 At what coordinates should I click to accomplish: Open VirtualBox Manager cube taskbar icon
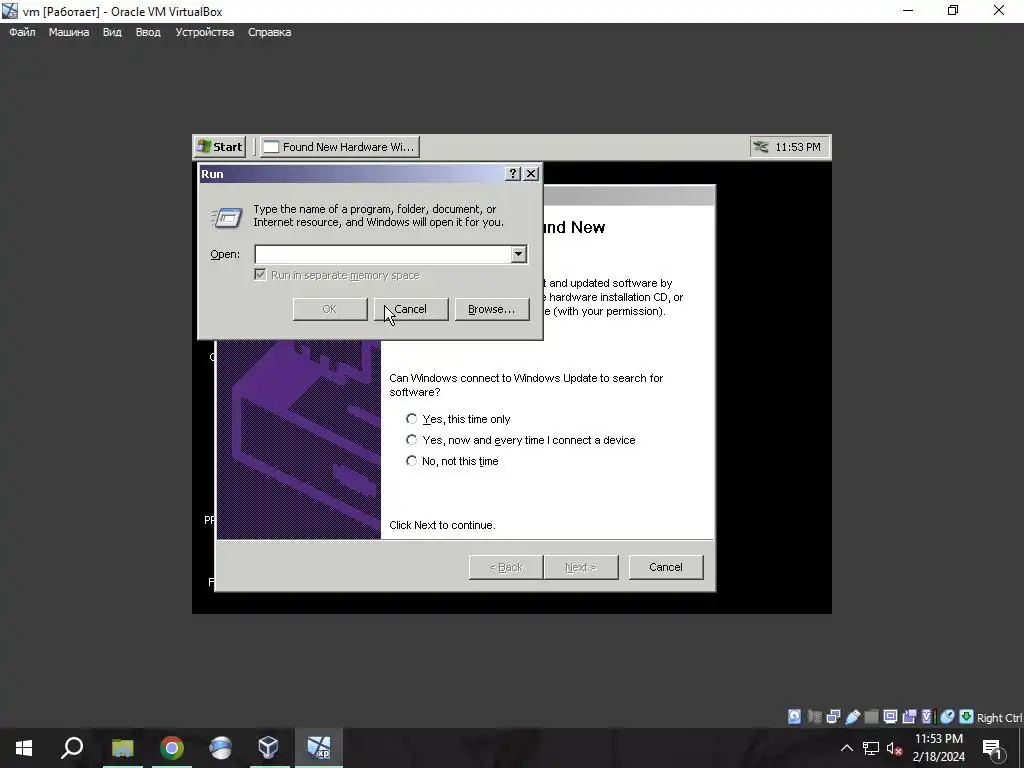point(268,748)
